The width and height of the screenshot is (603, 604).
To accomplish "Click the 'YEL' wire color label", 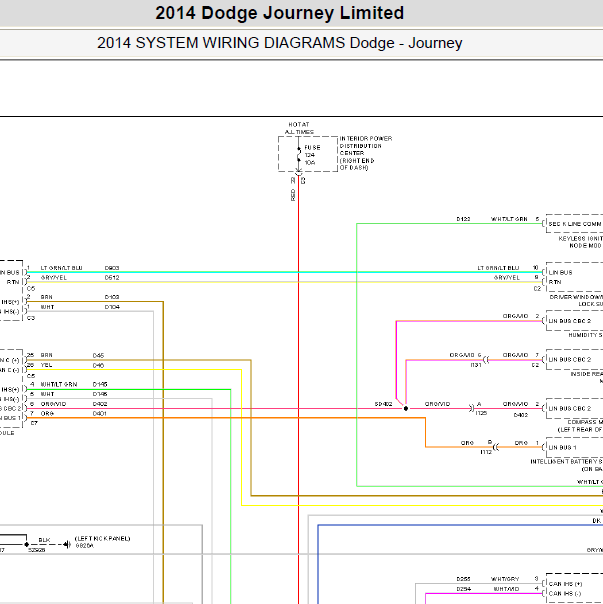I will coord(46,365).
